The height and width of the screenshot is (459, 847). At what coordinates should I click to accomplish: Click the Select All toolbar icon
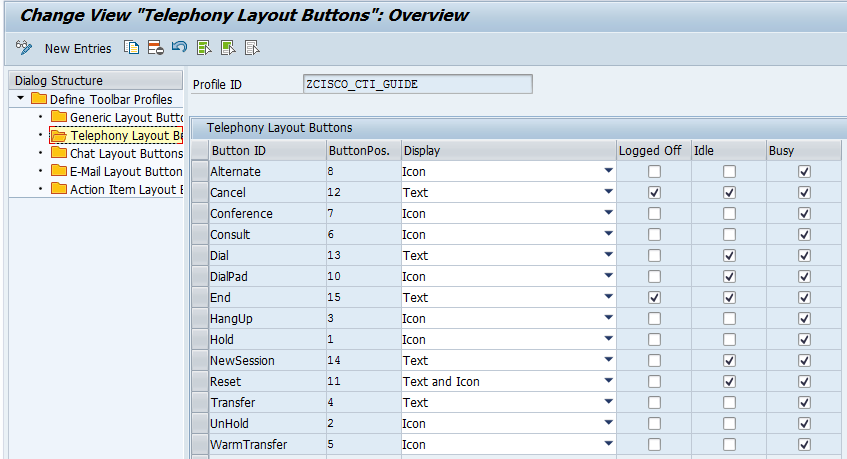coord(204,48)
